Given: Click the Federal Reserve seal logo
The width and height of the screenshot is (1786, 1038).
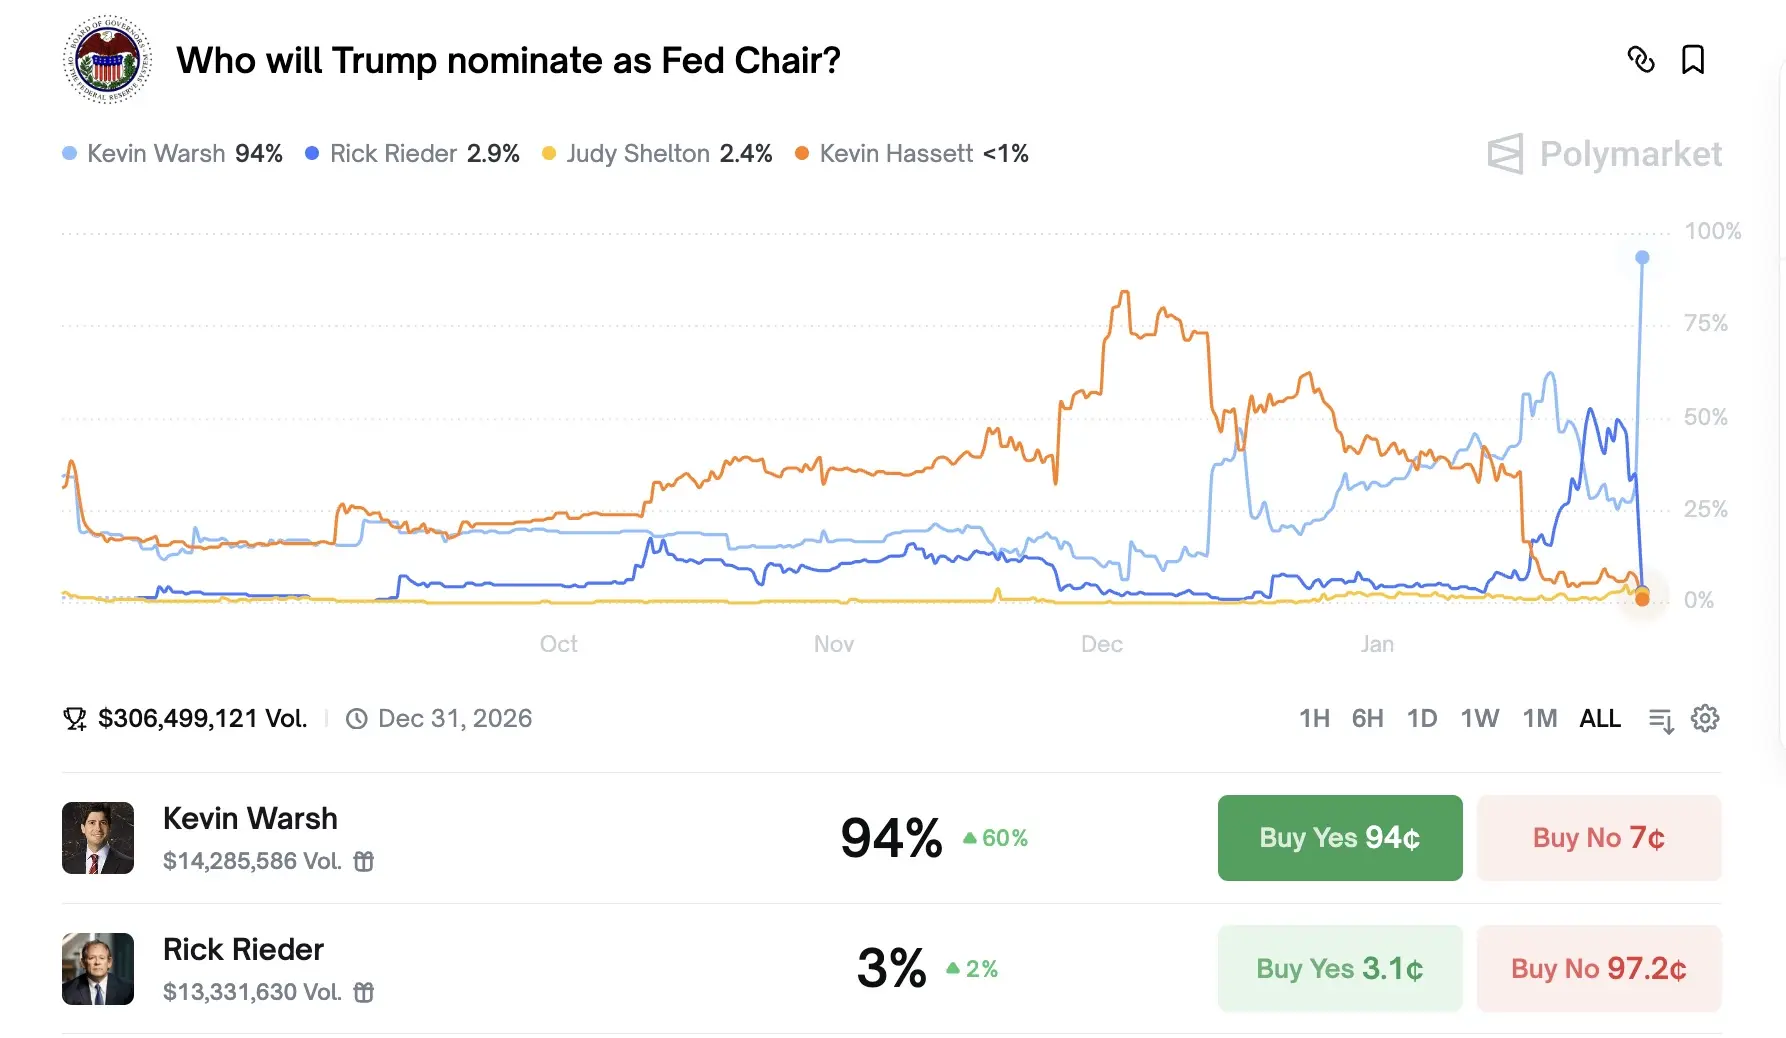Looking at the screenshot, I should [x=107, y=60].
